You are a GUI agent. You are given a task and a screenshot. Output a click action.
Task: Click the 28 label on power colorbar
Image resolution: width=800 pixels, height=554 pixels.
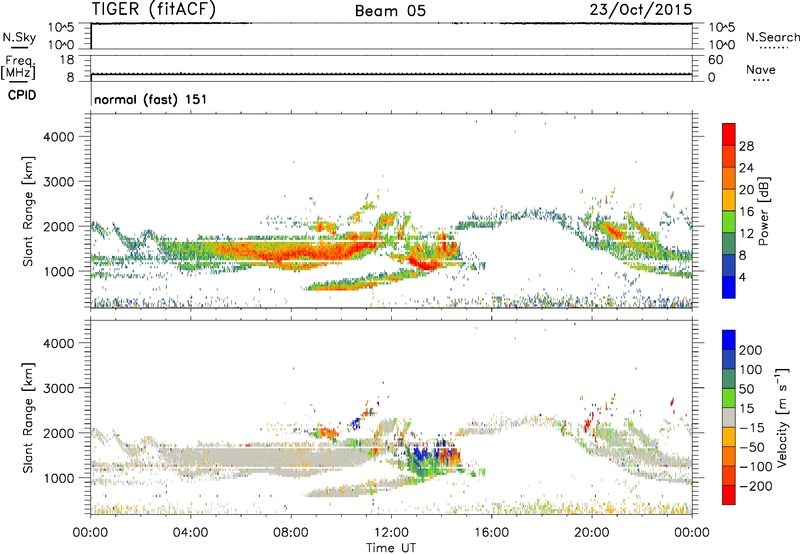[746, 146]
